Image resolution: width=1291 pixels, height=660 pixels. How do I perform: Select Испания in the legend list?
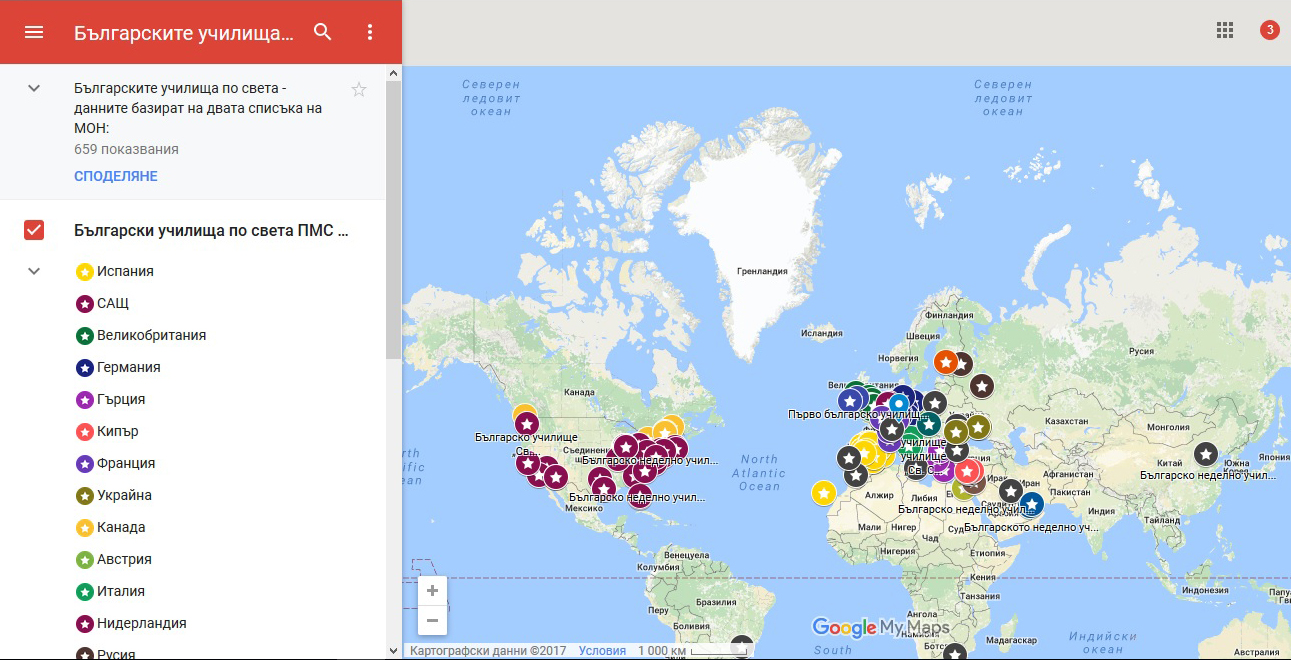click(x=125, y=271)
